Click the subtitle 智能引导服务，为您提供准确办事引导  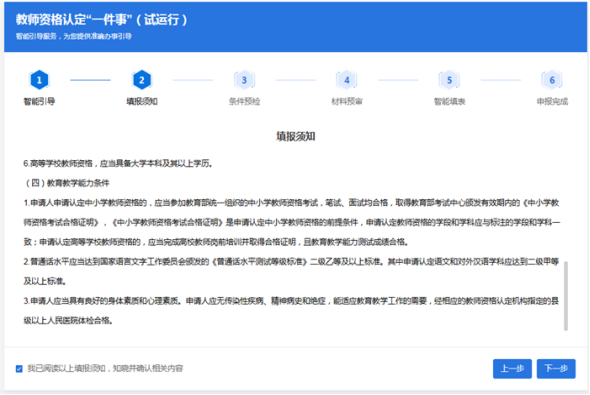(74, 36)
